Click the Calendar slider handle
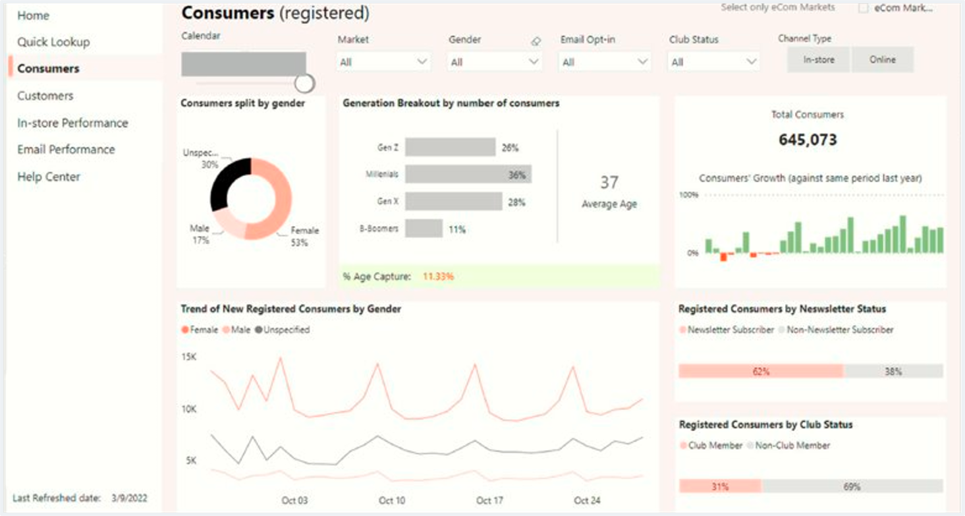This screenshot has width=965, height=516. [x=304, y=83]
